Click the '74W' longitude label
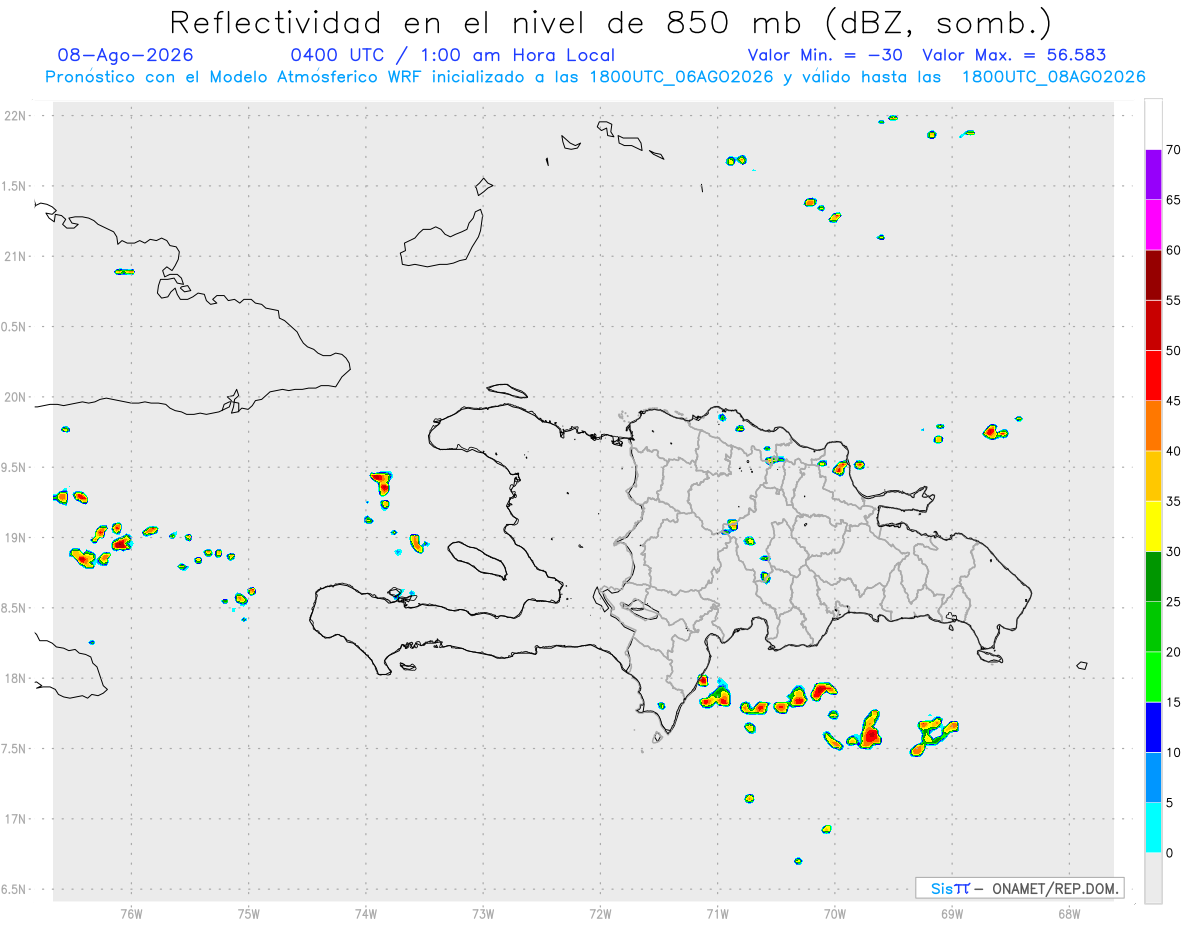Image resolution: width=1200 pixels, height=927 pixels. point(366,913)
